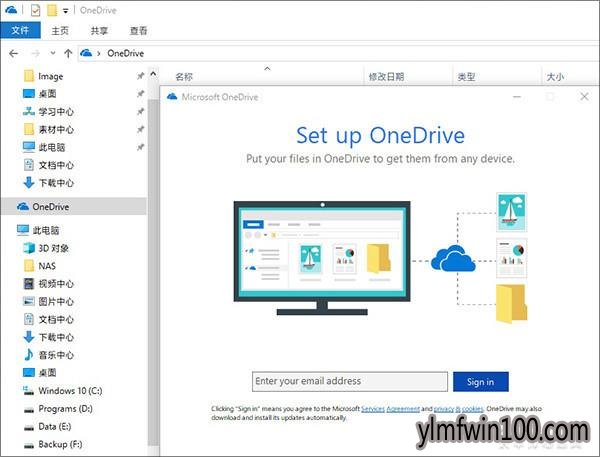Open 音乐中心 under 此电脑

tap(48, 355)
